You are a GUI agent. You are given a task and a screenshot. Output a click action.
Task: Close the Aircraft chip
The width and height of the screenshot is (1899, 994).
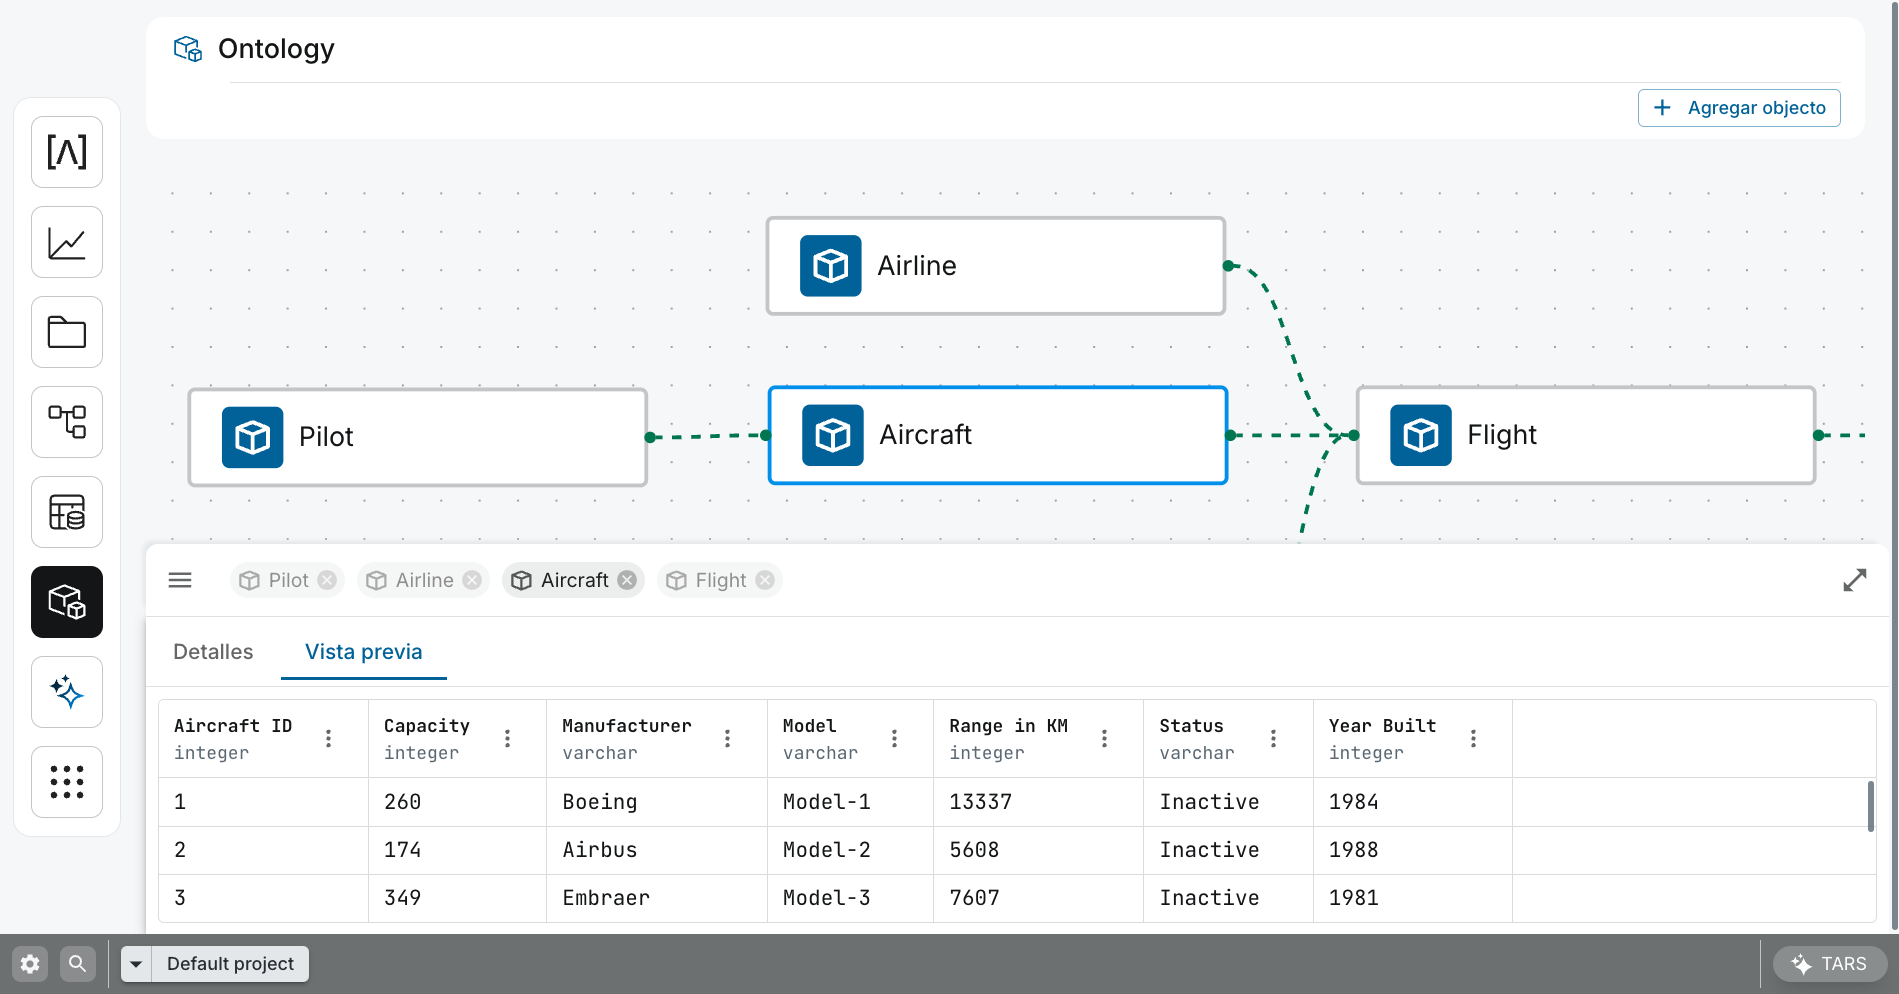(627, 580)
